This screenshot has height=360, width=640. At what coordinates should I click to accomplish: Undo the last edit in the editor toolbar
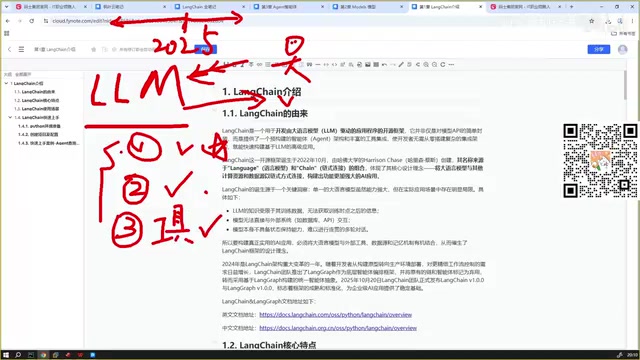[x=384, y=64]
